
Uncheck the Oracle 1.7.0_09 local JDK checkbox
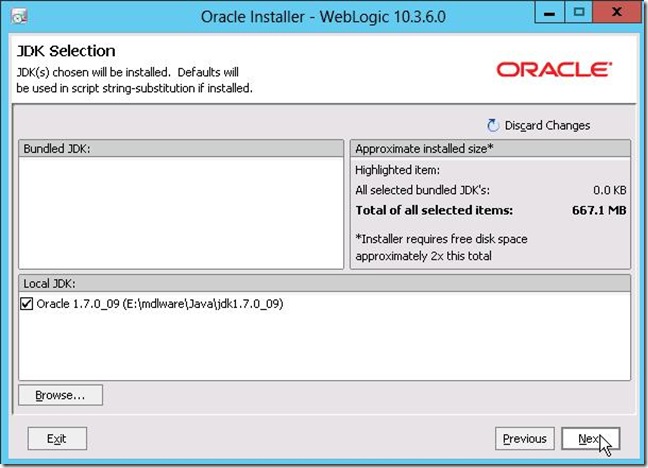coord(26,304)
